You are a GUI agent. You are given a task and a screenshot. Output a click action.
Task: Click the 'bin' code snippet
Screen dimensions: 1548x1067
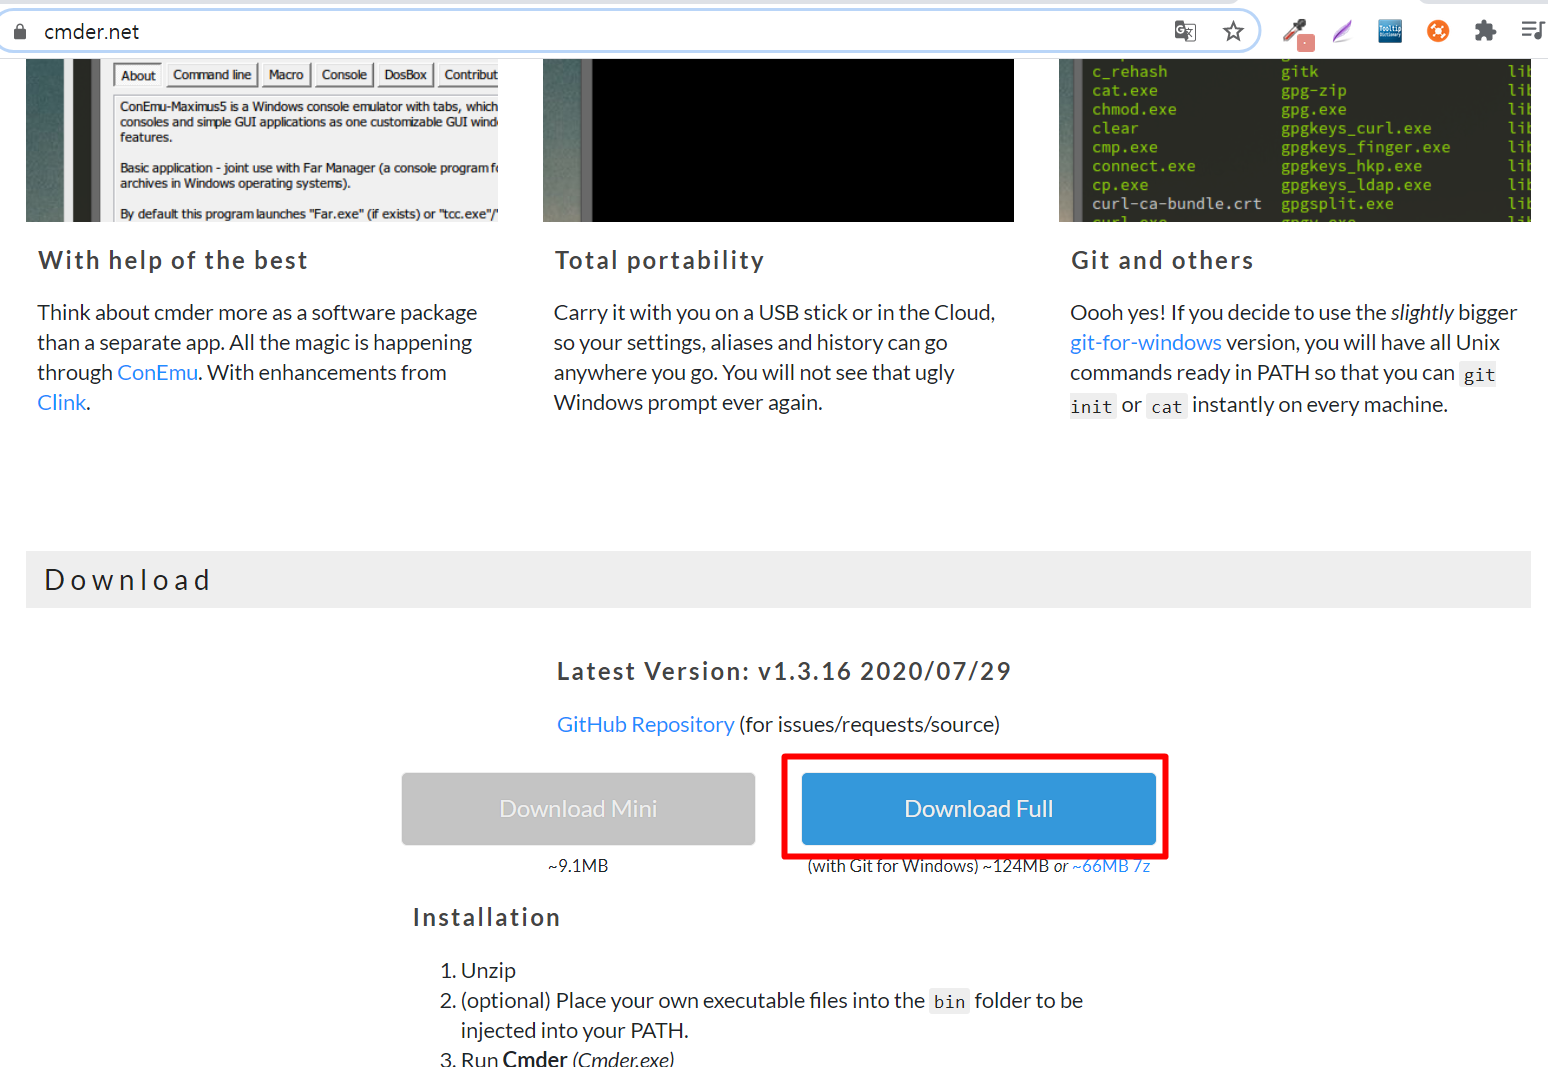[x=949, y=1001]
